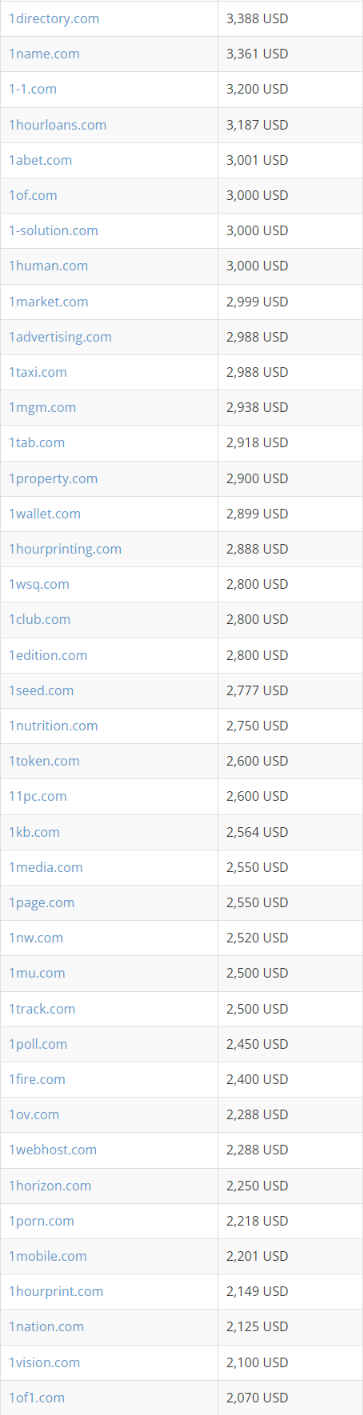Click the 1wallet.com domain link

(x=45, y=513)
